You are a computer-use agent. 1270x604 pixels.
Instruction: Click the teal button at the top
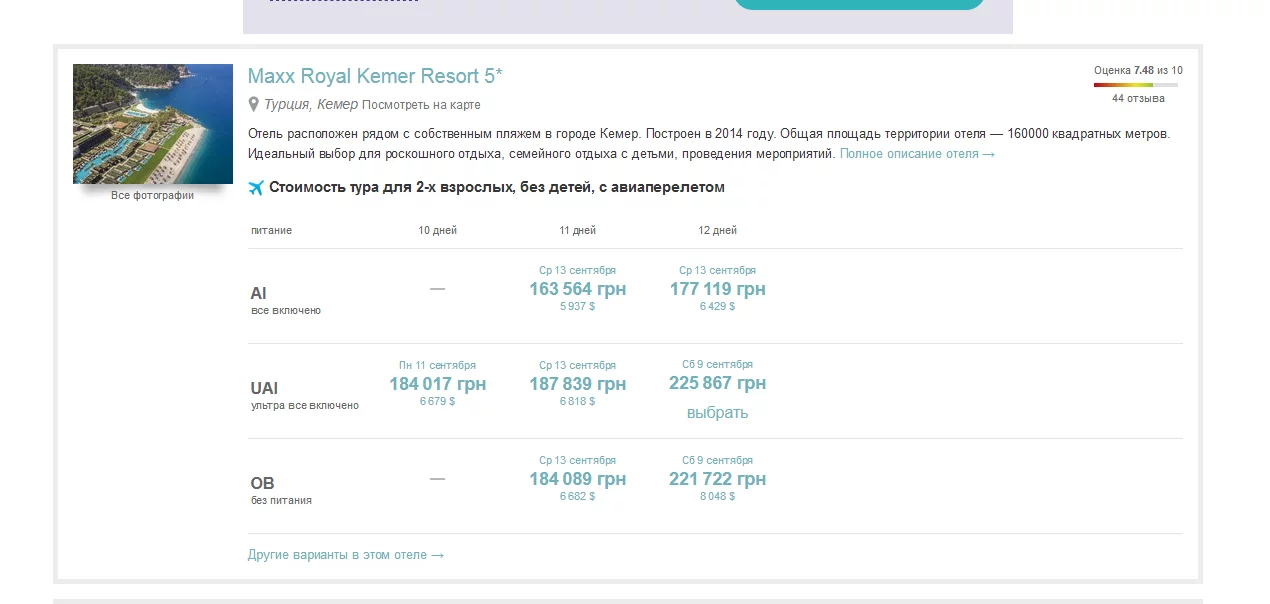click(x=858, y=3)
